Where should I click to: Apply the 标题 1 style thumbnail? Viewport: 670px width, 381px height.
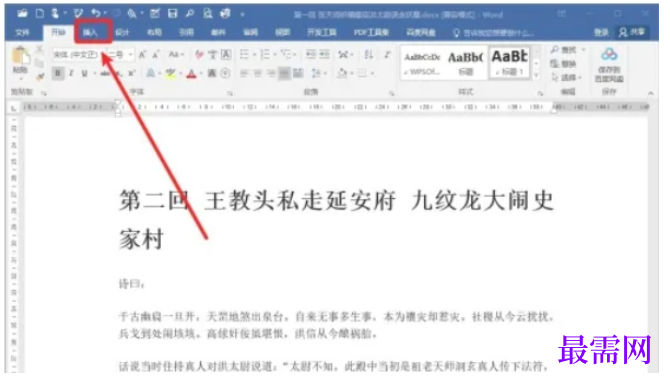pos(509,63)
